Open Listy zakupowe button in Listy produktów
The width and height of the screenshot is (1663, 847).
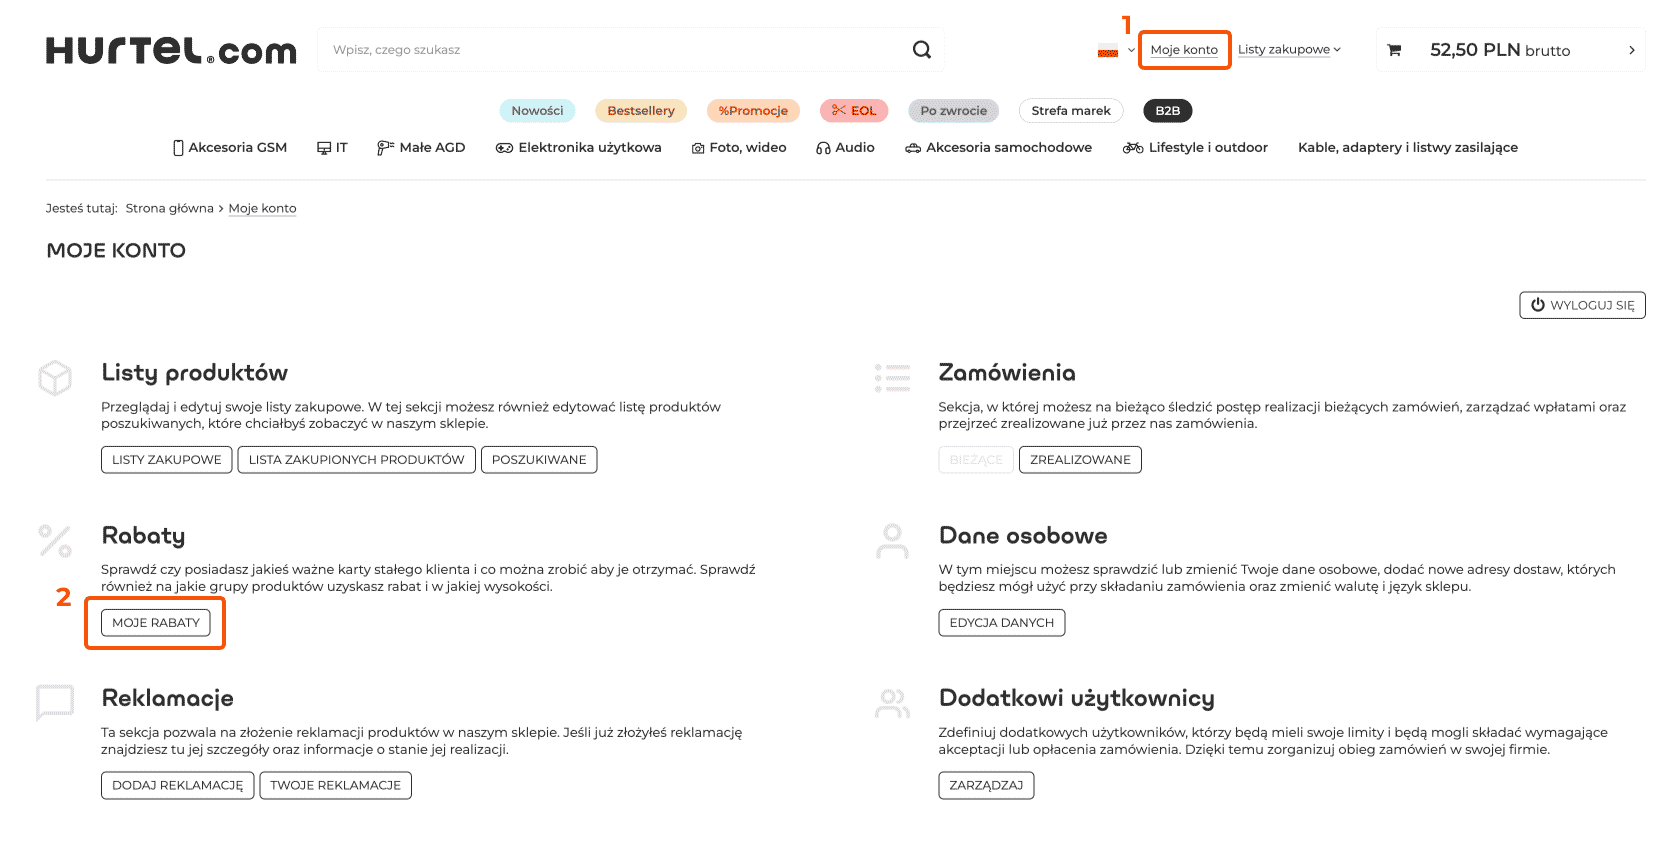coord(167,460)
